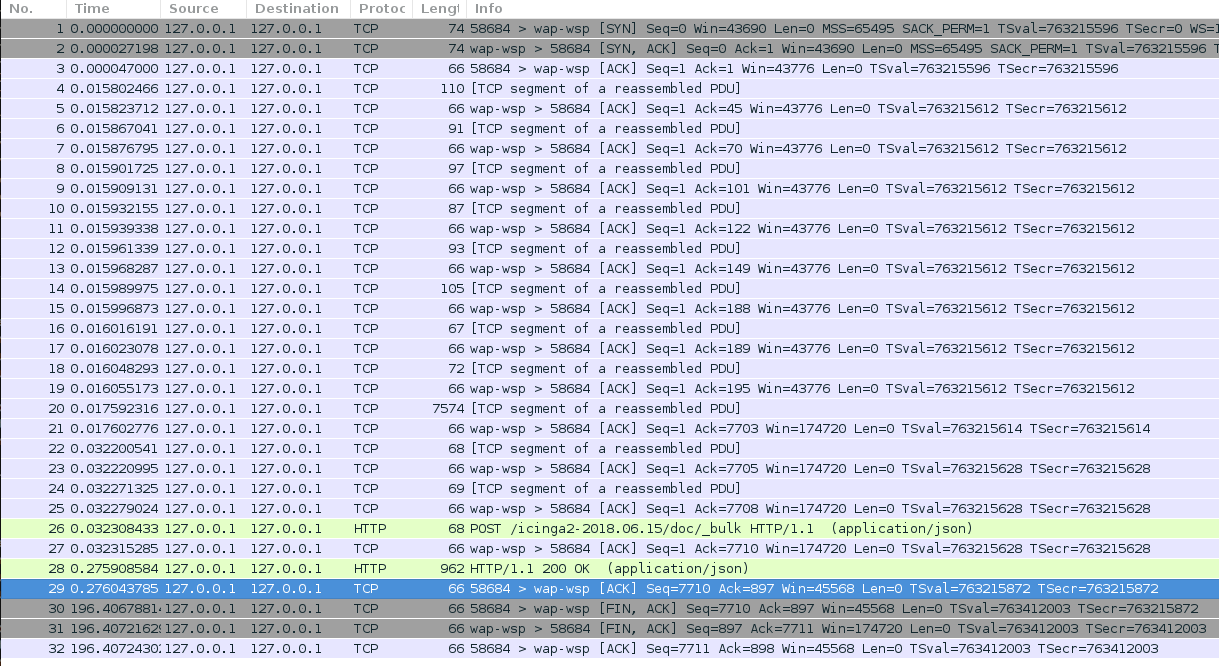Select packet 24 with length 69
The image size is (1219, 666).
coord(609,488)
